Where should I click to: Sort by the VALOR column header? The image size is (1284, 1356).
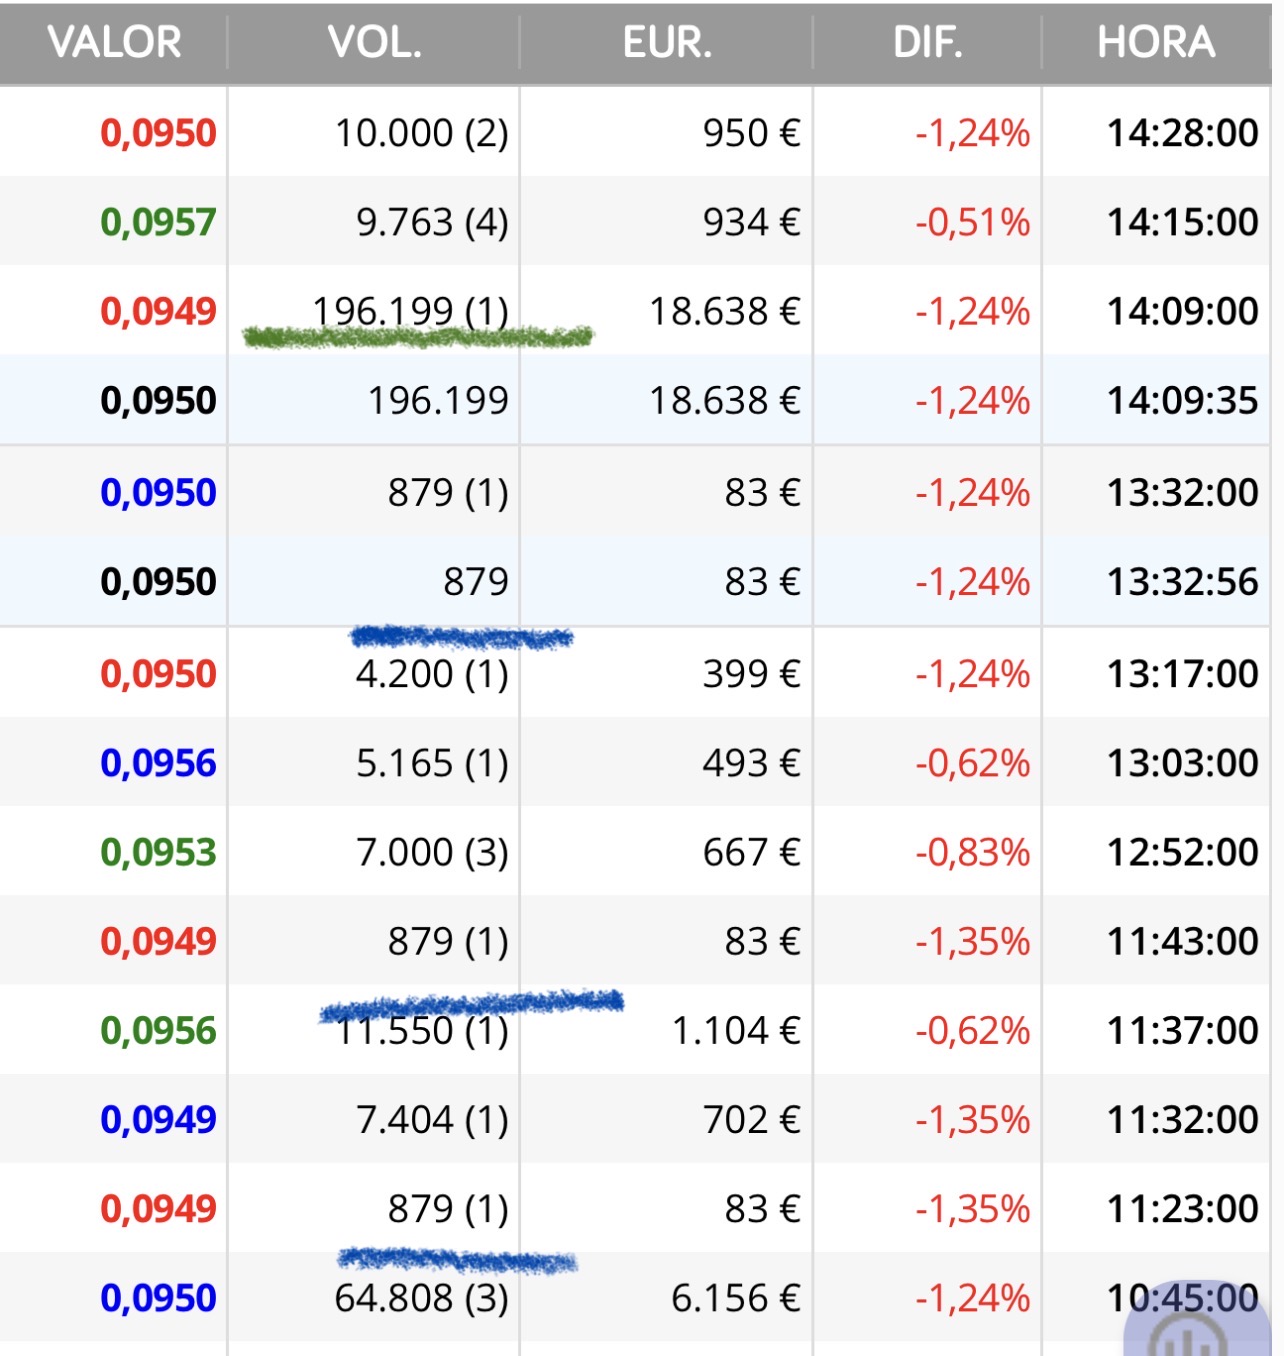coord(114,43)
